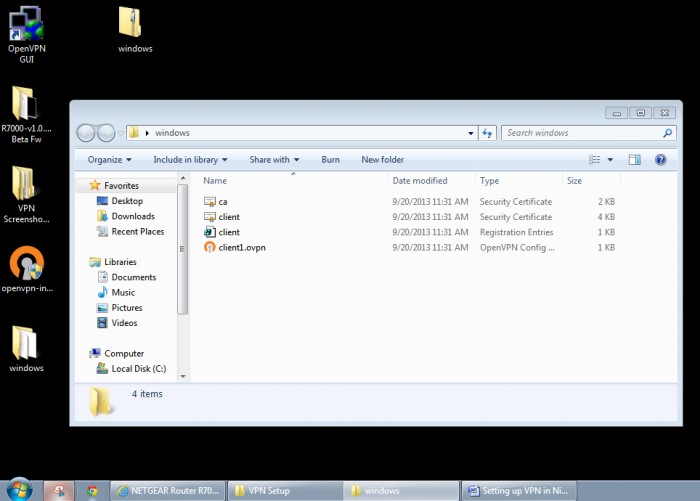The width and height of the screenshot is (700, 501).
Task: Click navigation pane scroll up arrow
Action: pos(183,178)
